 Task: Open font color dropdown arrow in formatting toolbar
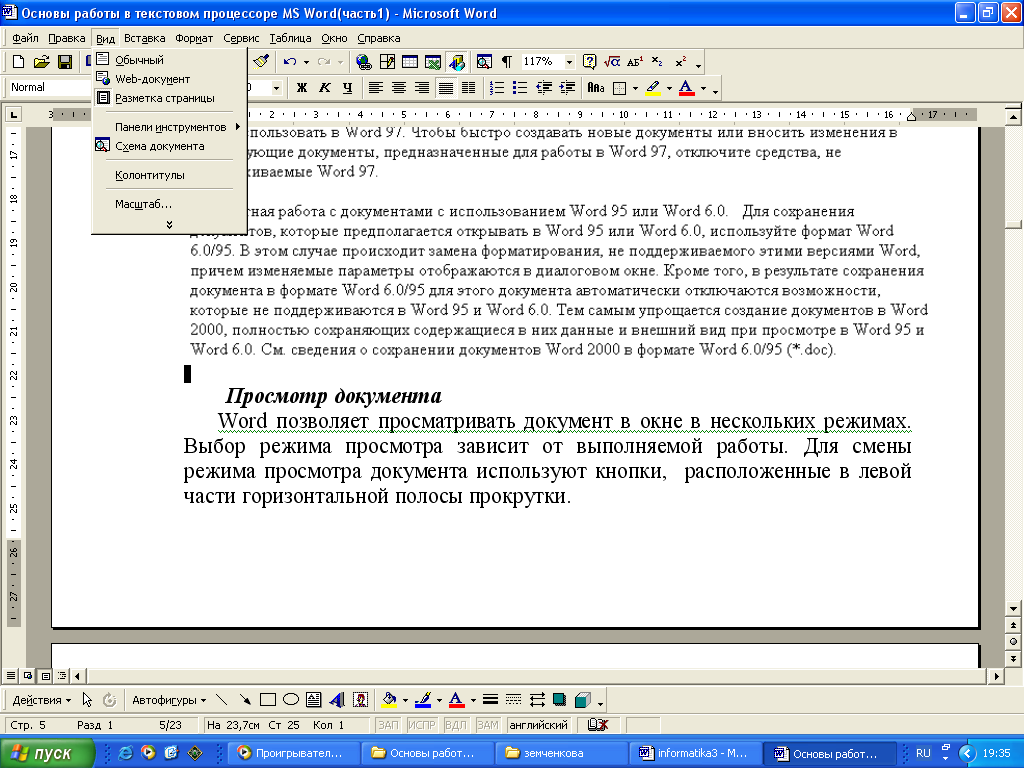703,88
